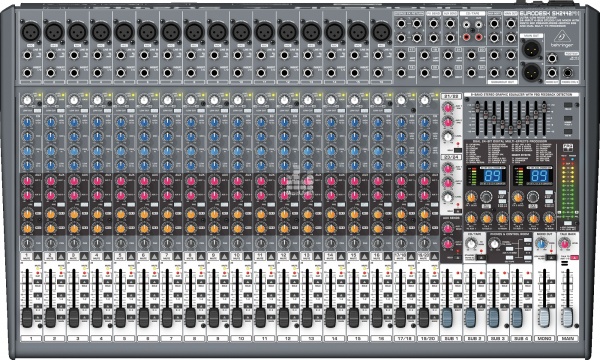Screen dimensions: 600x360
Task: Mute channel 5 with its triangle button
Action: 131,256
